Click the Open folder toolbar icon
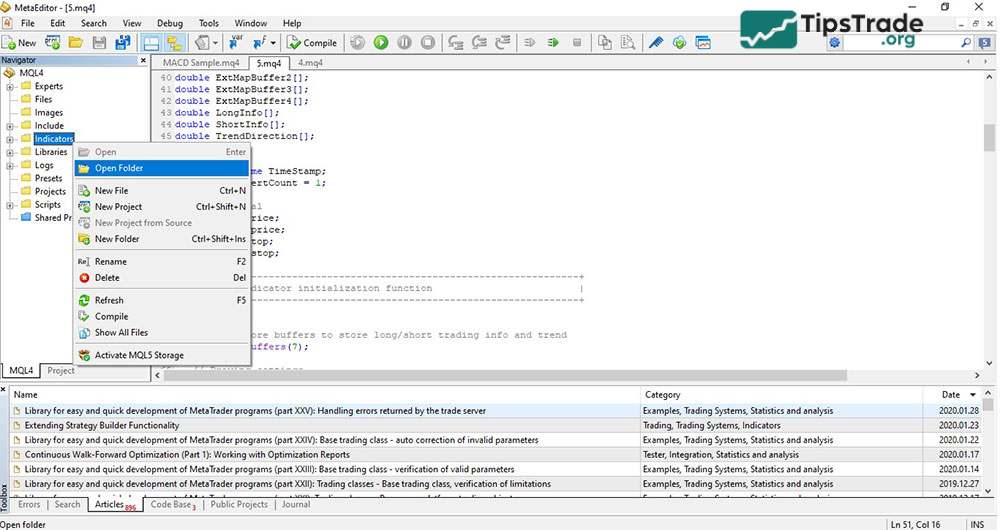This screenshot has height=530, width=1000. click(75, 43)
